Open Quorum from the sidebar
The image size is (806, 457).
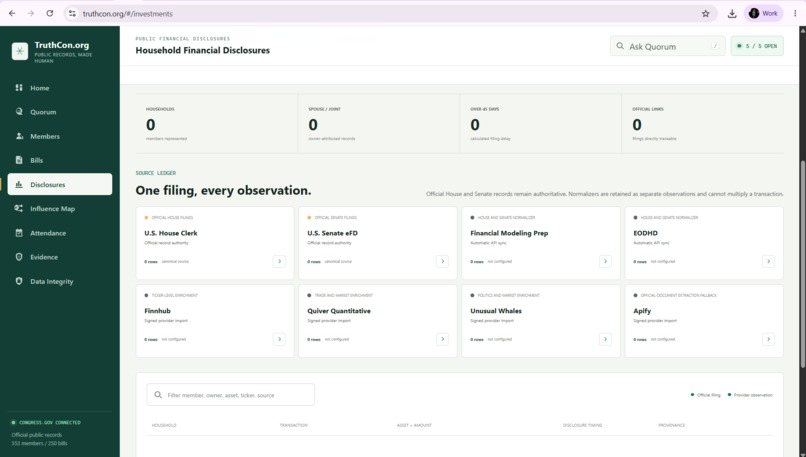coord(60,112)
